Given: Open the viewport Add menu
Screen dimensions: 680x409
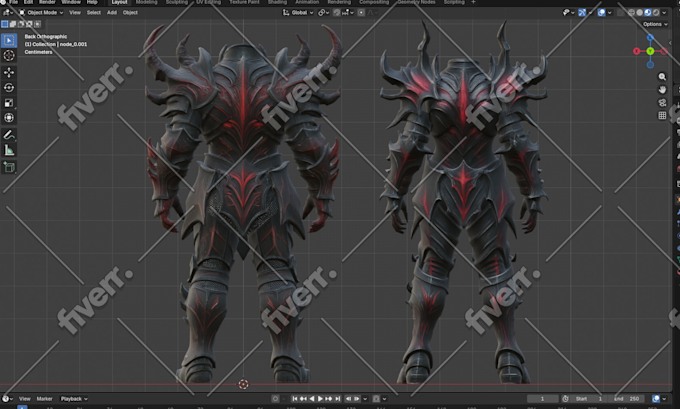Looking at the screenshot, I should point(112,13).
